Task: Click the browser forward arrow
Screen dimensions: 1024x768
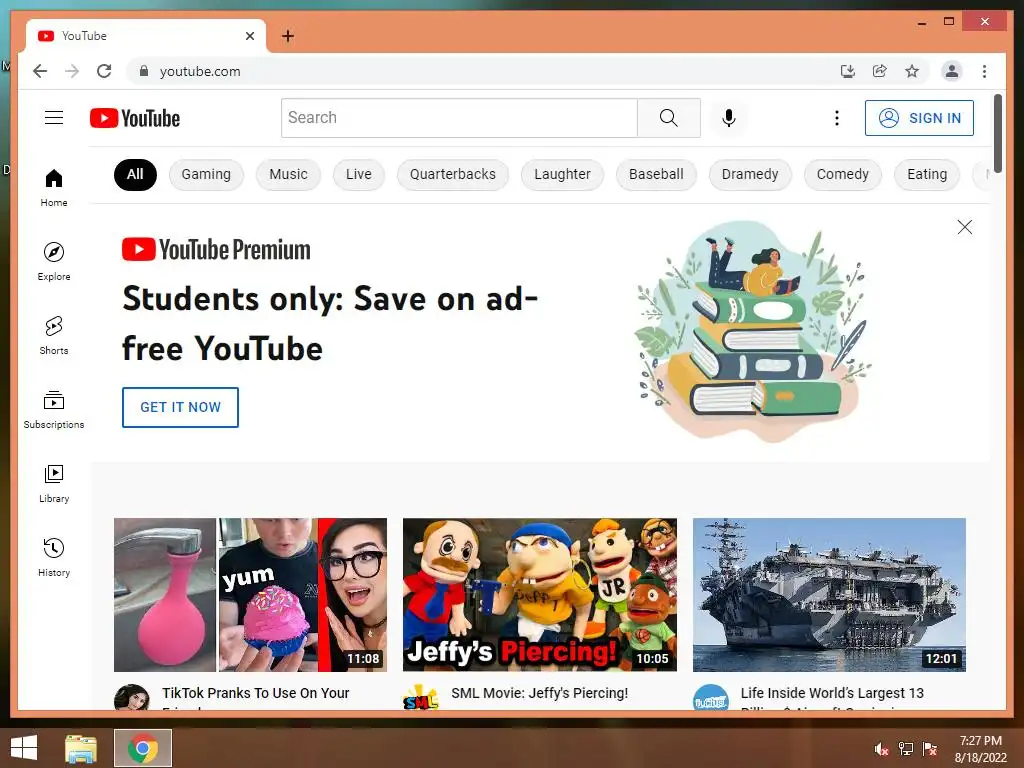Action: click(72, 71)
